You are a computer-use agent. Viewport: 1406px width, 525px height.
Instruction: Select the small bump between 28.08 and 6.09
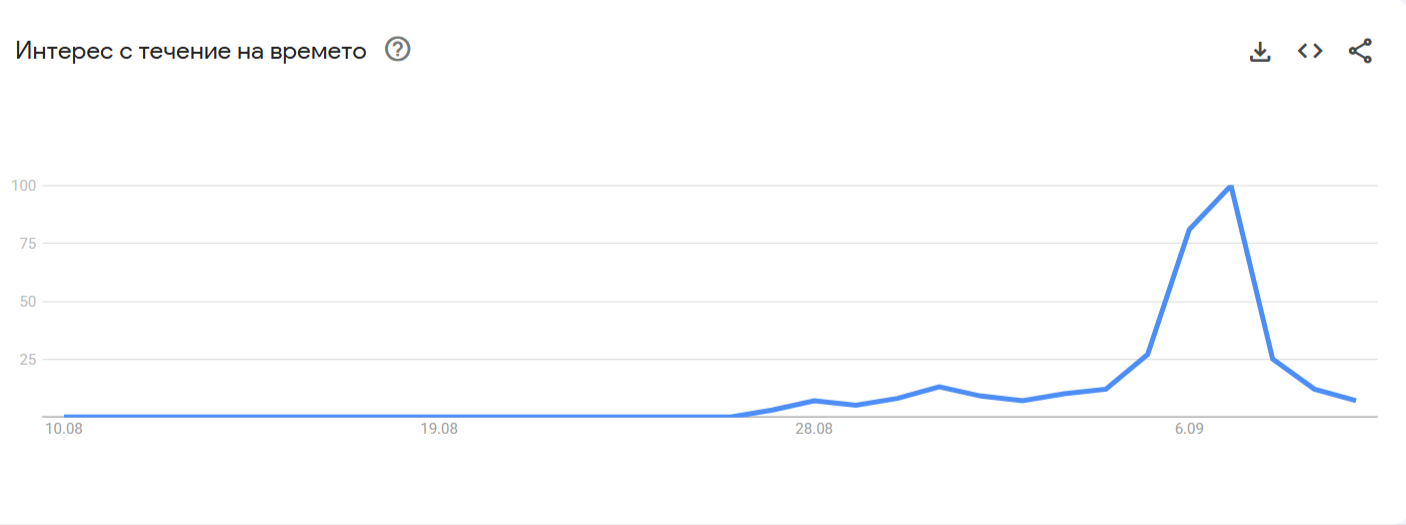coord(939,386)
